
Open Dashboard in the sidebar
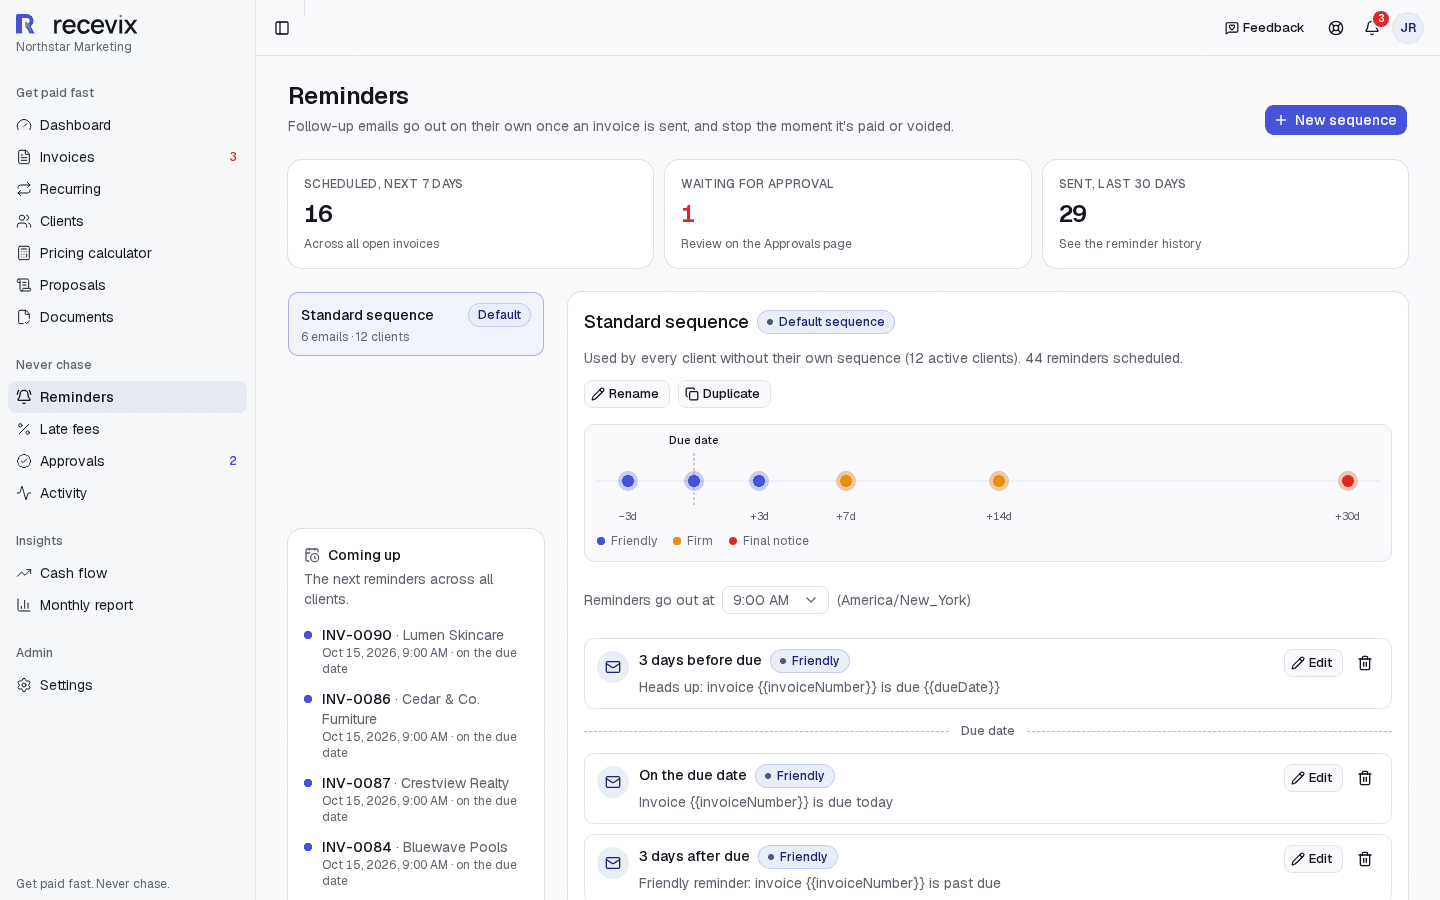pyautogui.click(x=127, y=125)
